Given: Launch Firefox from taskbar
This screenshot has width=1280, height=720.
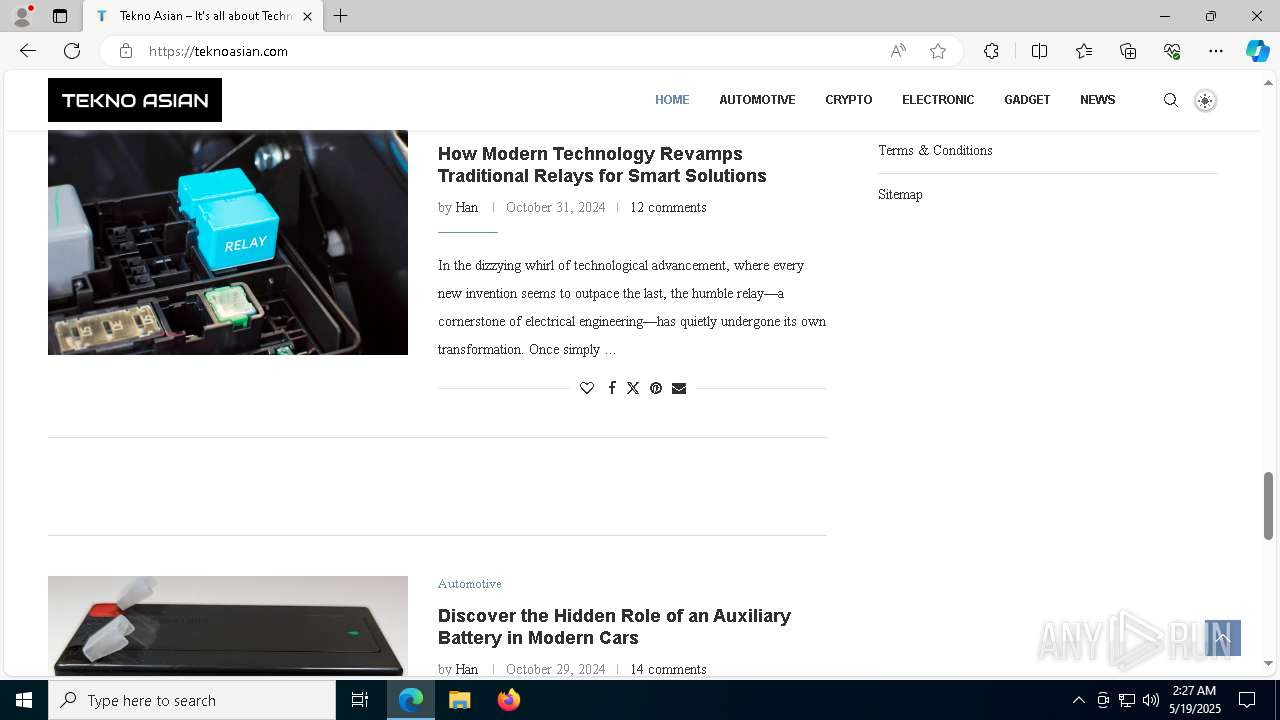Looking at the screenshot, I should click(x=509, y=700).
